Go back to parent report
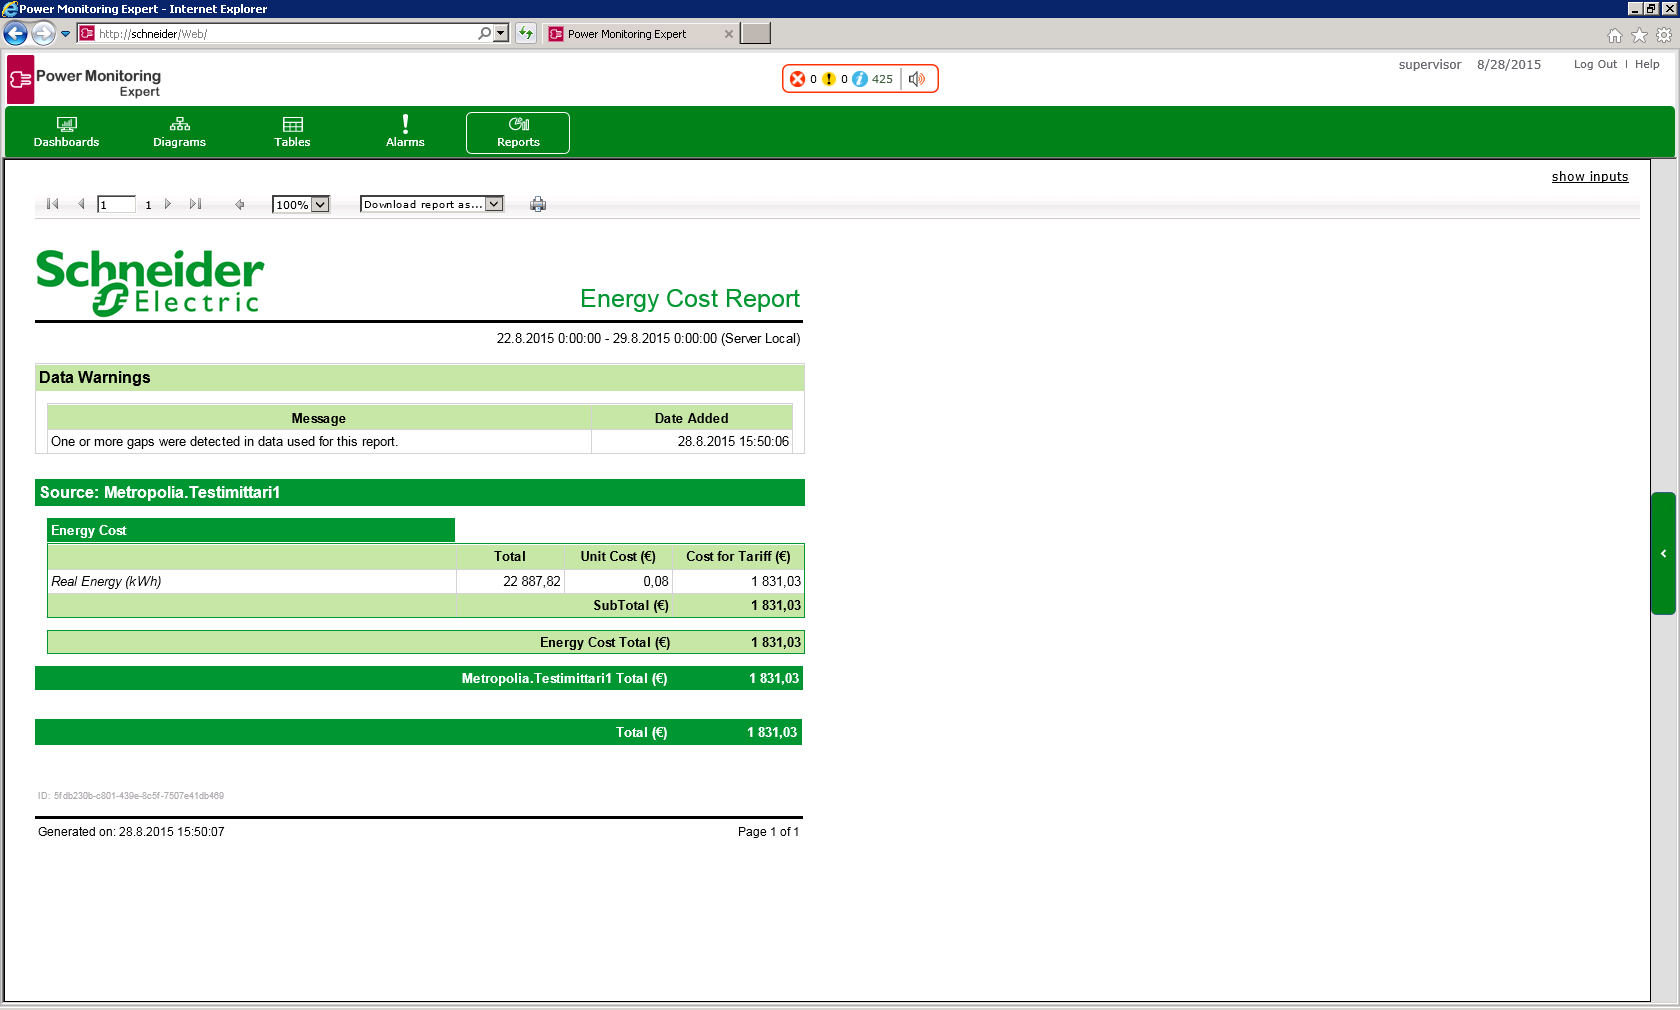The height and width of the screenshot is (1010, 1680). click(240, 205)
